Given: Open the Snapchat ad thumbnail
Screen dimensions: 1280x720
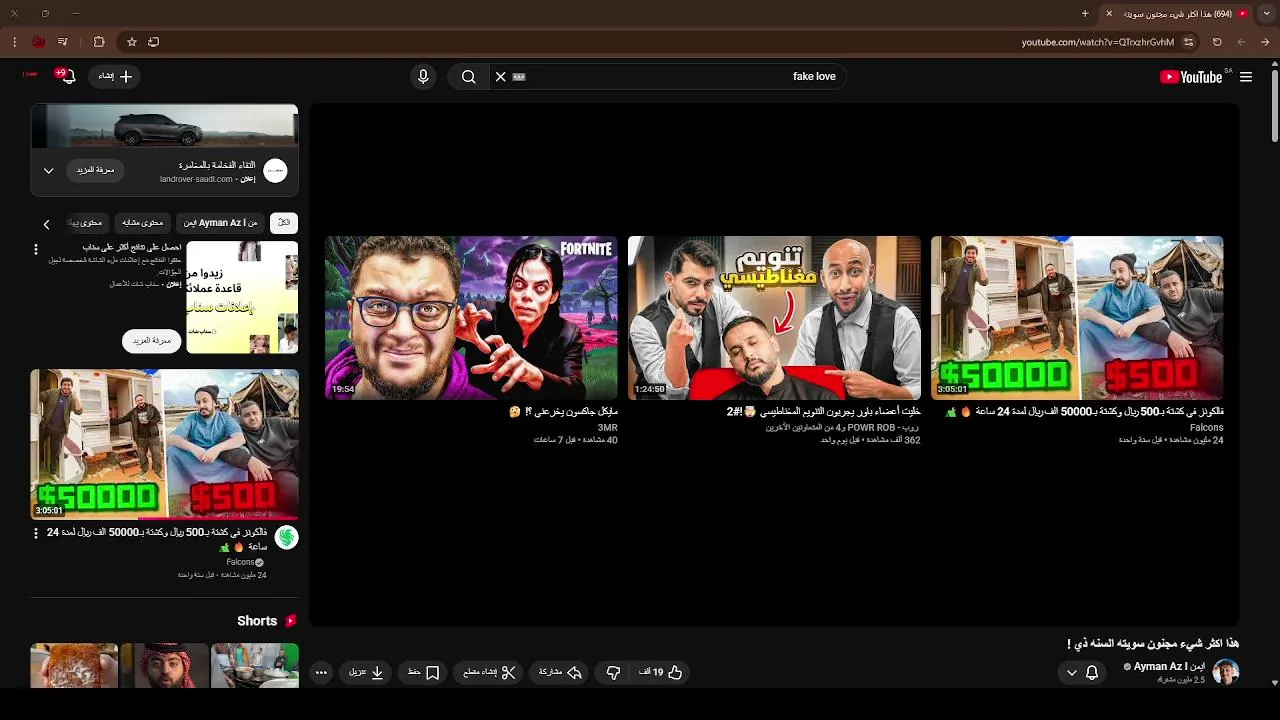Looking at the screenshot, I should [242, 297].
